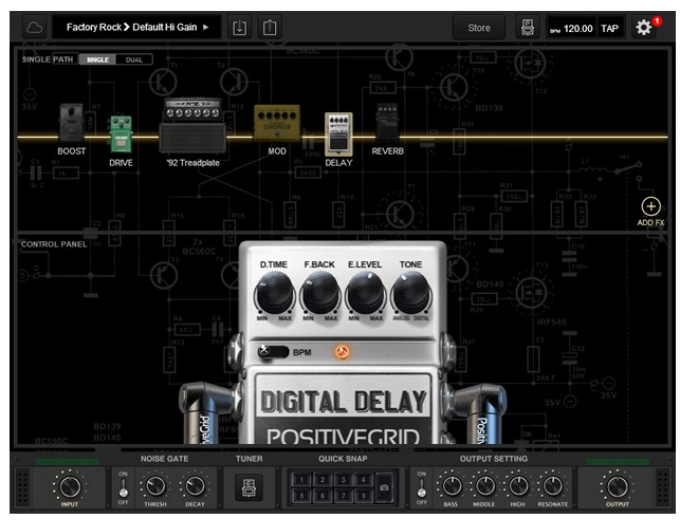
Task: Click the ADD FX plus button
Action: coord(651,207)
